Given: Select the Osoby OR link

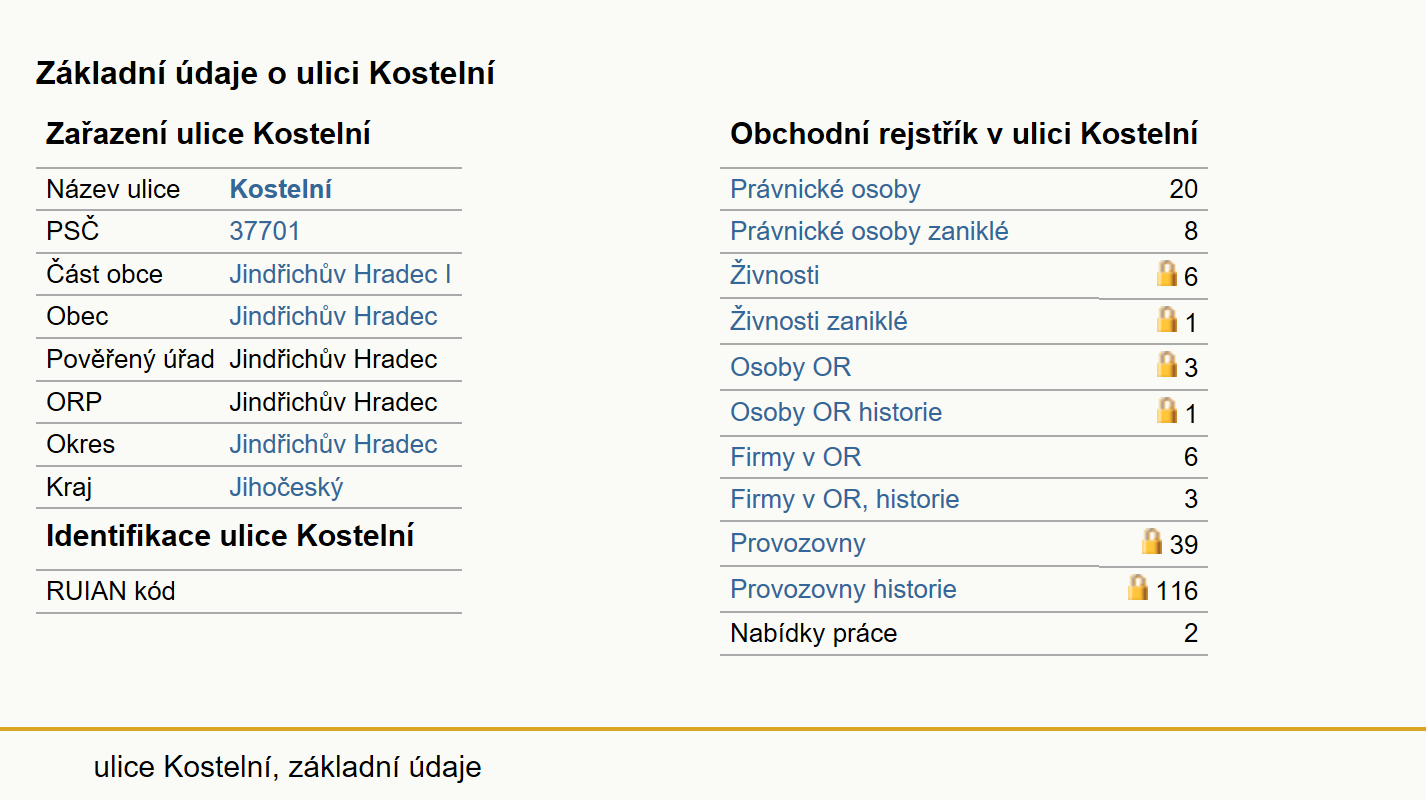Looking at the screenshot, I should tap(791, 367).
